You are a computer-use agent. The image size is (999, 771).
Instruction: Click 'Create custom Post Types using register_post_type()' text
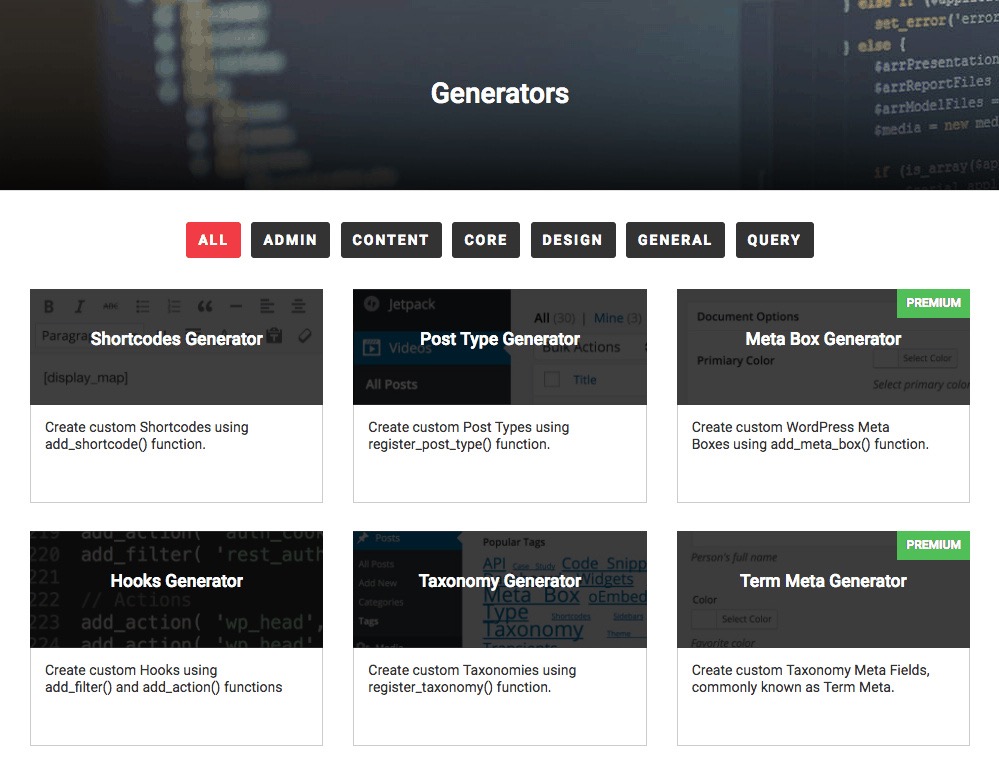point(468,436)
